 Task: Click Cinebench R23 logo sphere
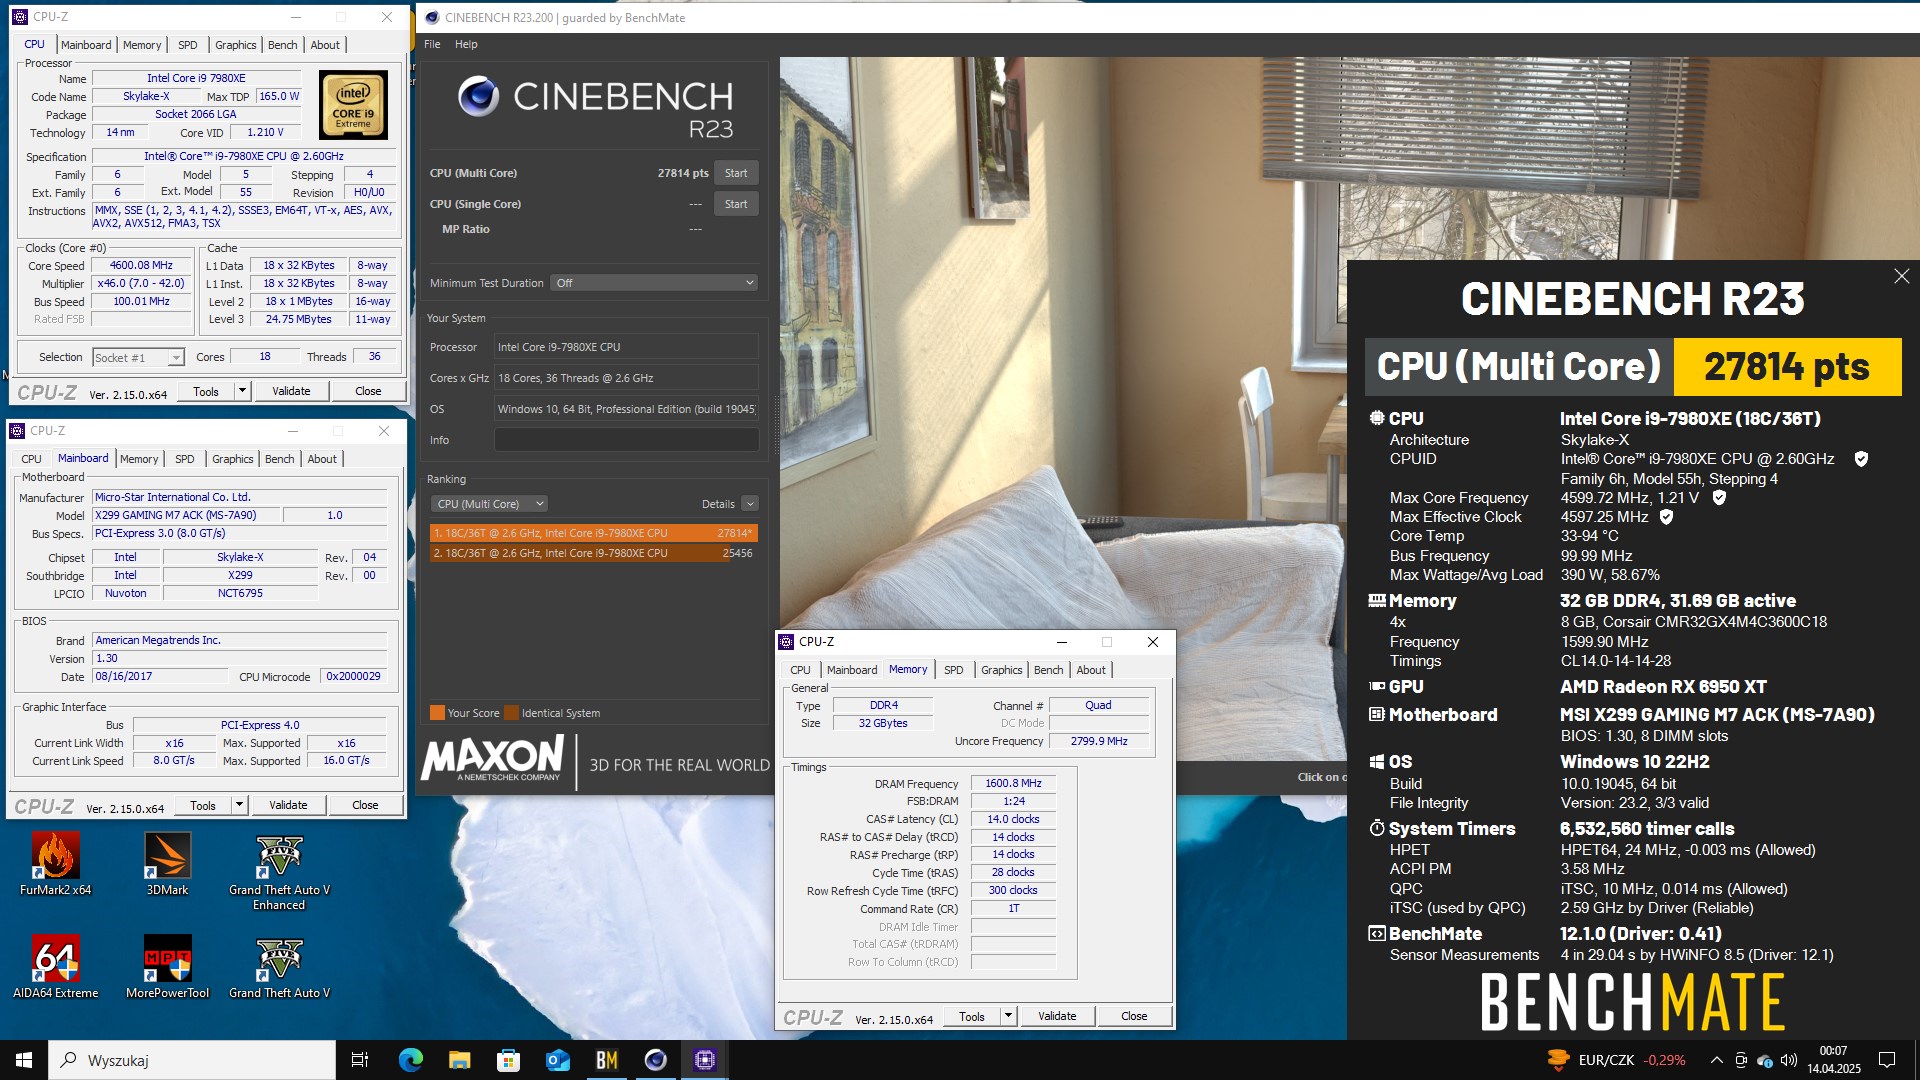pos(478,96)
